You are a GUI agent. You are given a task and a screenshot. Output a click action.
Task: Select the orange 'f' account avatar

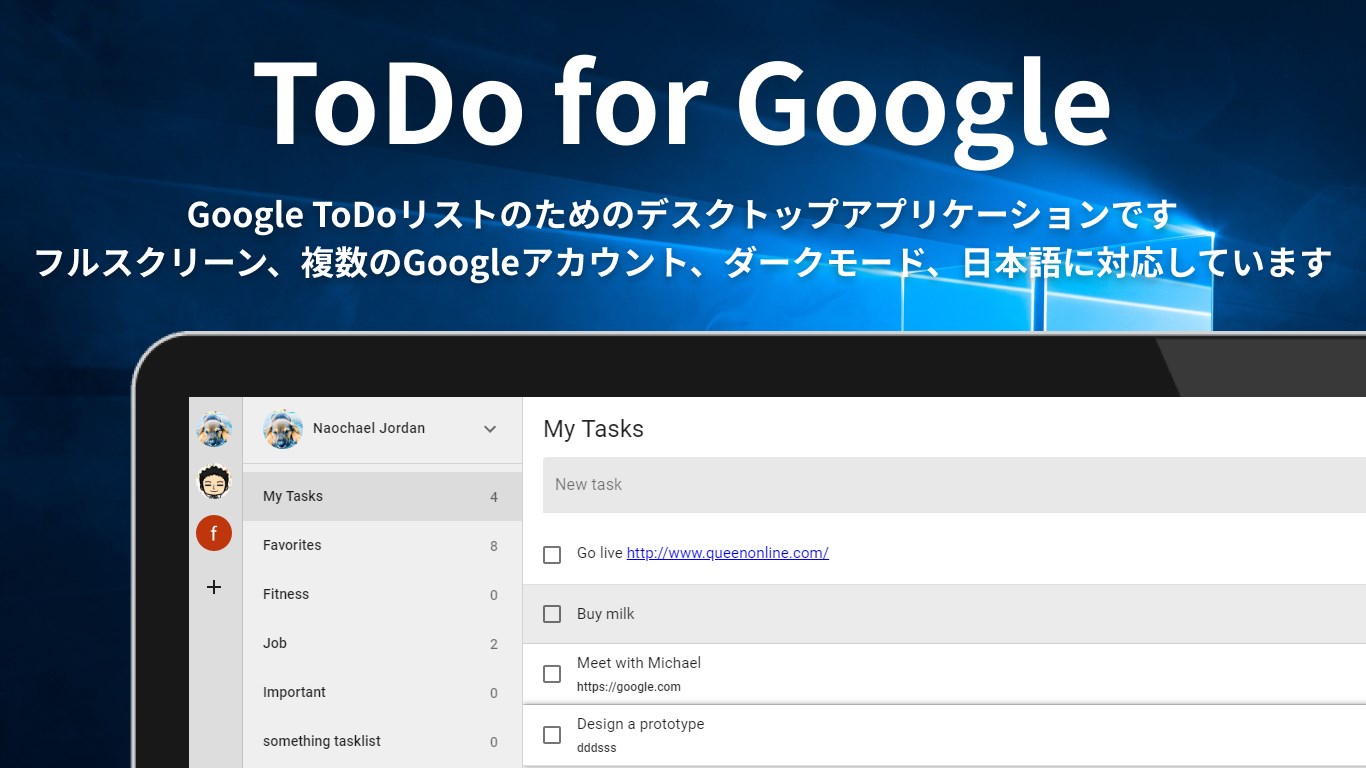tap(214, 534)
